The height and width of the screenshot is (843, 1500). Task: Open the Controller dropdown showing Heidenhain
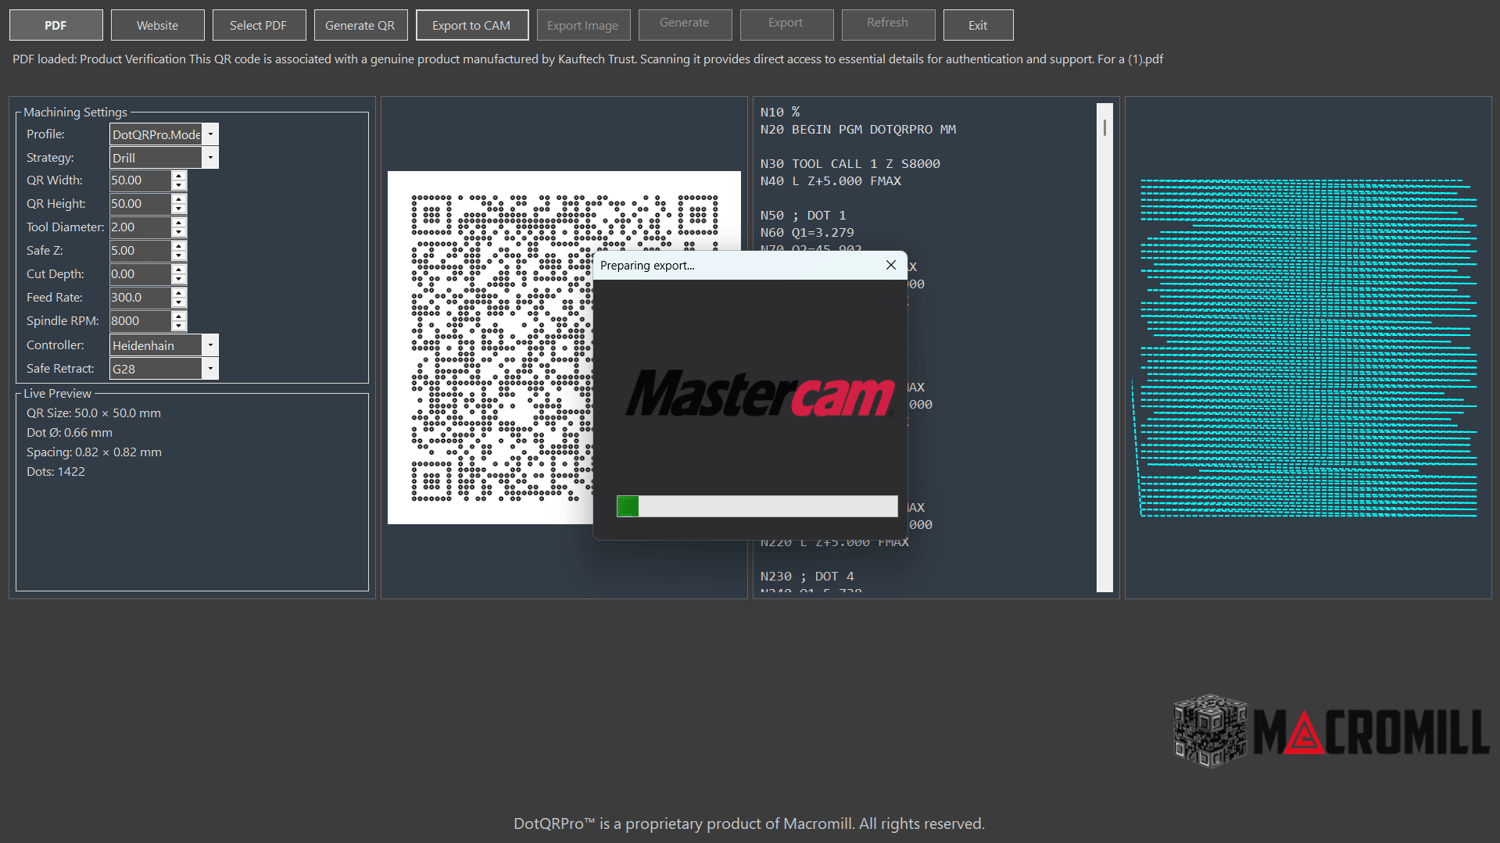pos(210,345)
